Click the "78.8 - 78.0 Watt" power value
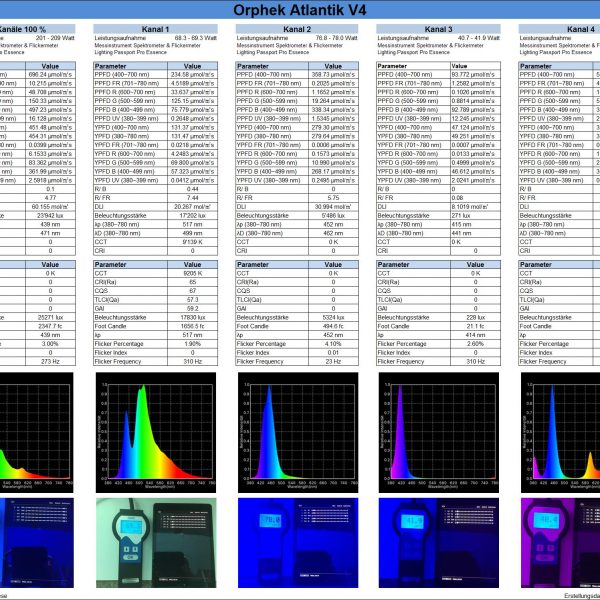Screen dimensions: 600x600 336,38
